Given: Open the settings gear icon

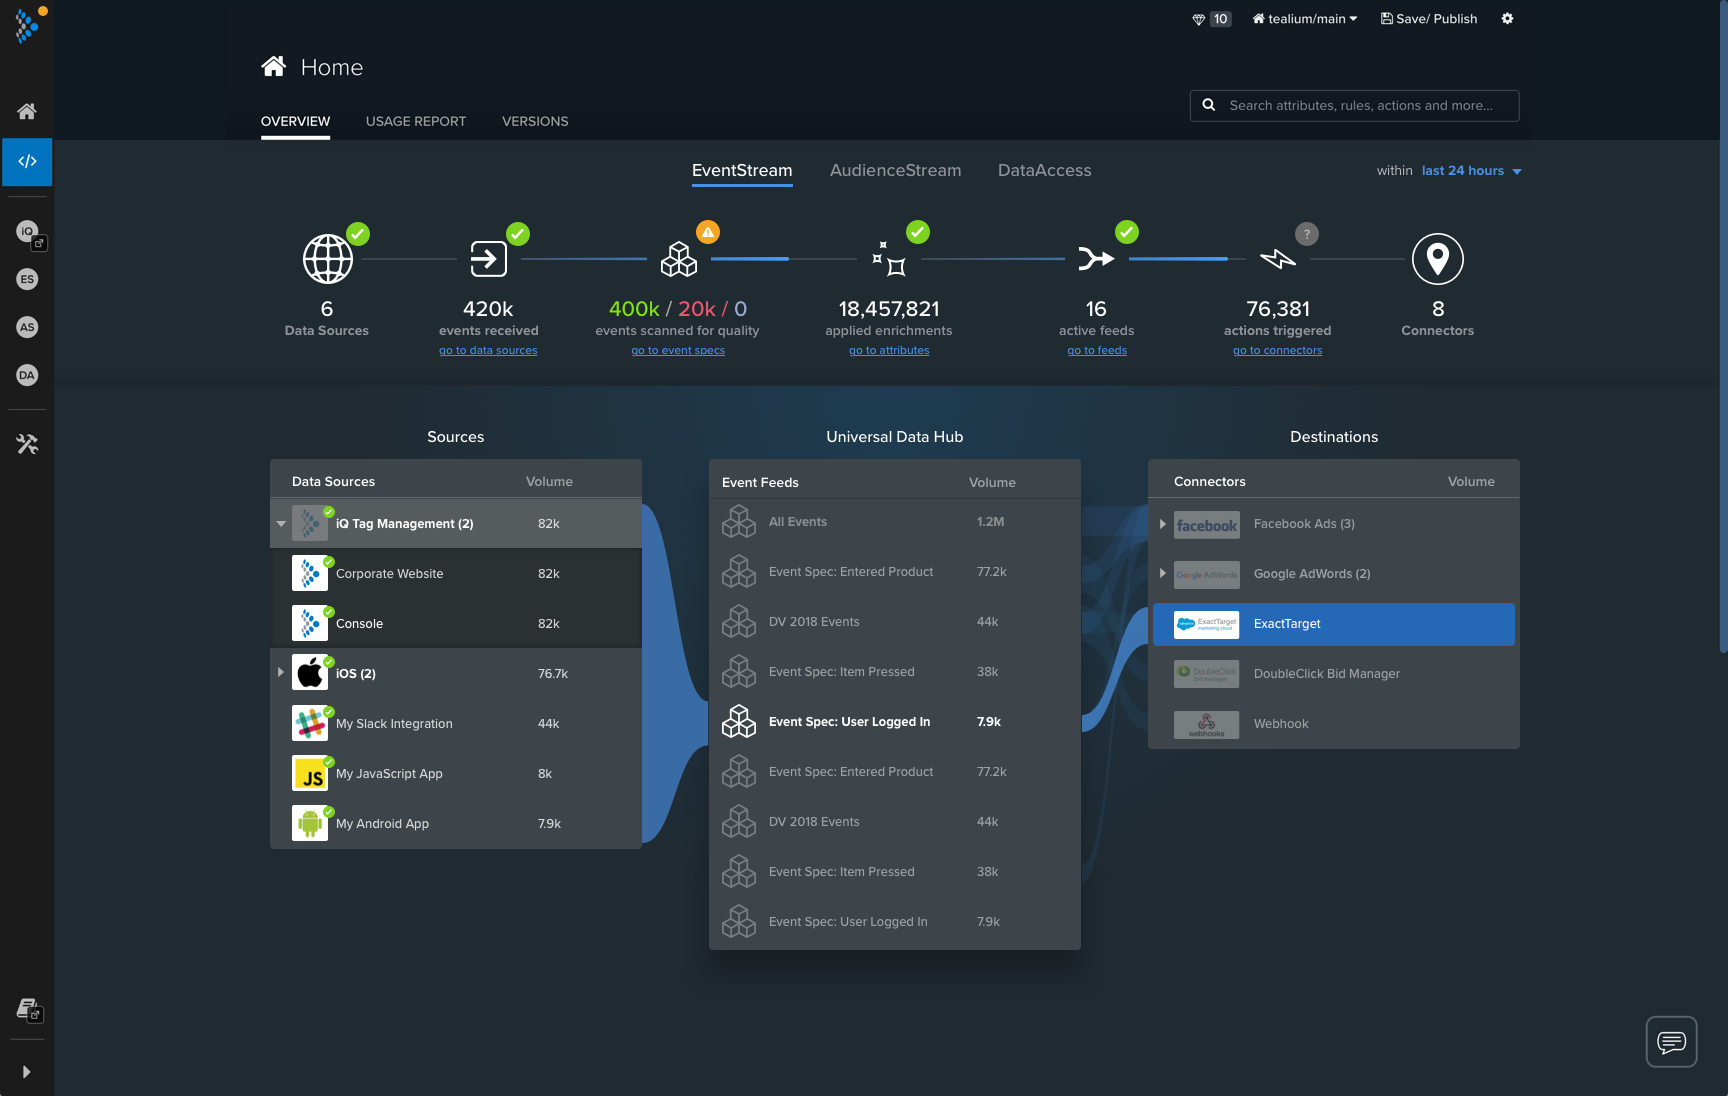Looking at the screenshot, I should [x=1507, y=19].
